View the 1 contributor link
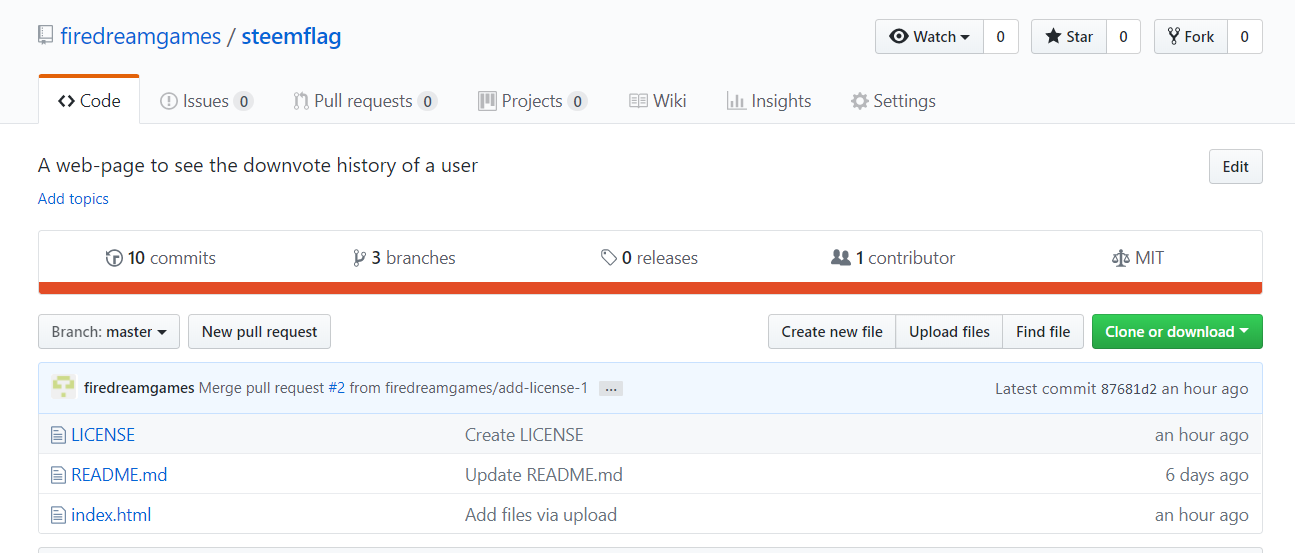 coord(893,258)
